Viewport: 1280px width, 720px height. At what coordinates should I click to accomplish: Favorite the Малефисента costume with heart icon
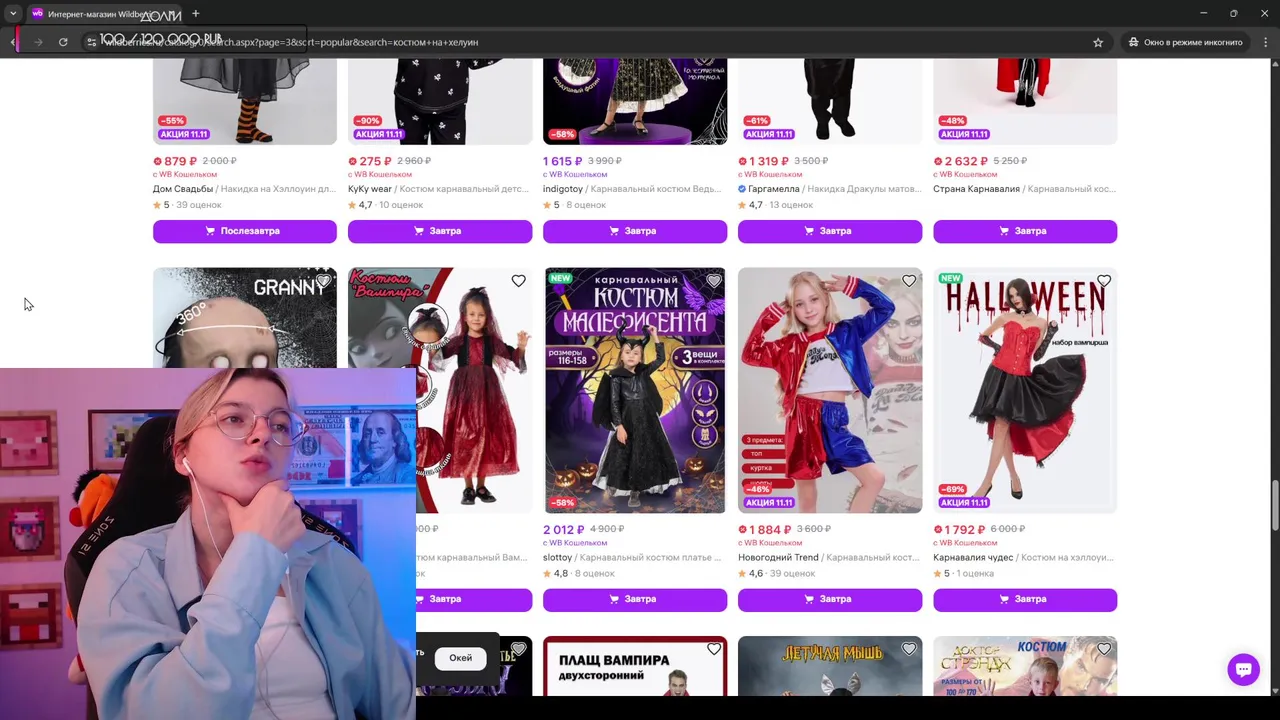(x=713, y=281)
